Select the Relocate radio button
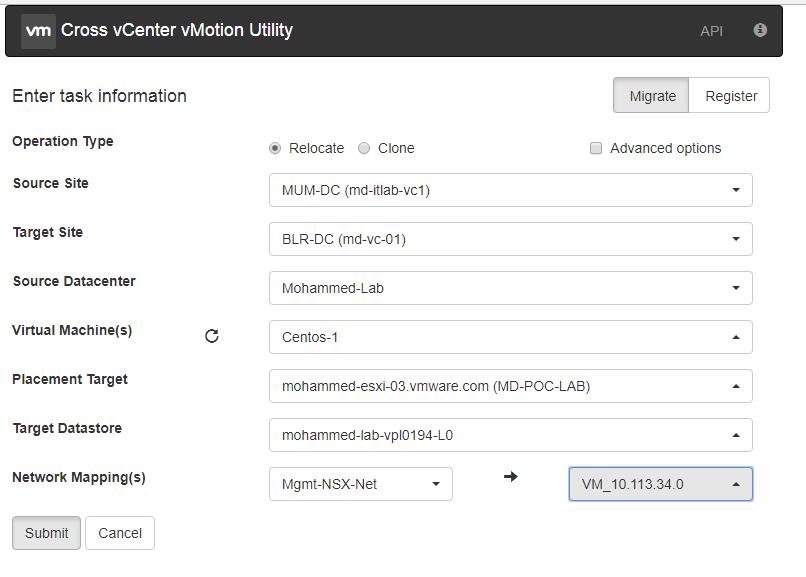 coord(275,148)
